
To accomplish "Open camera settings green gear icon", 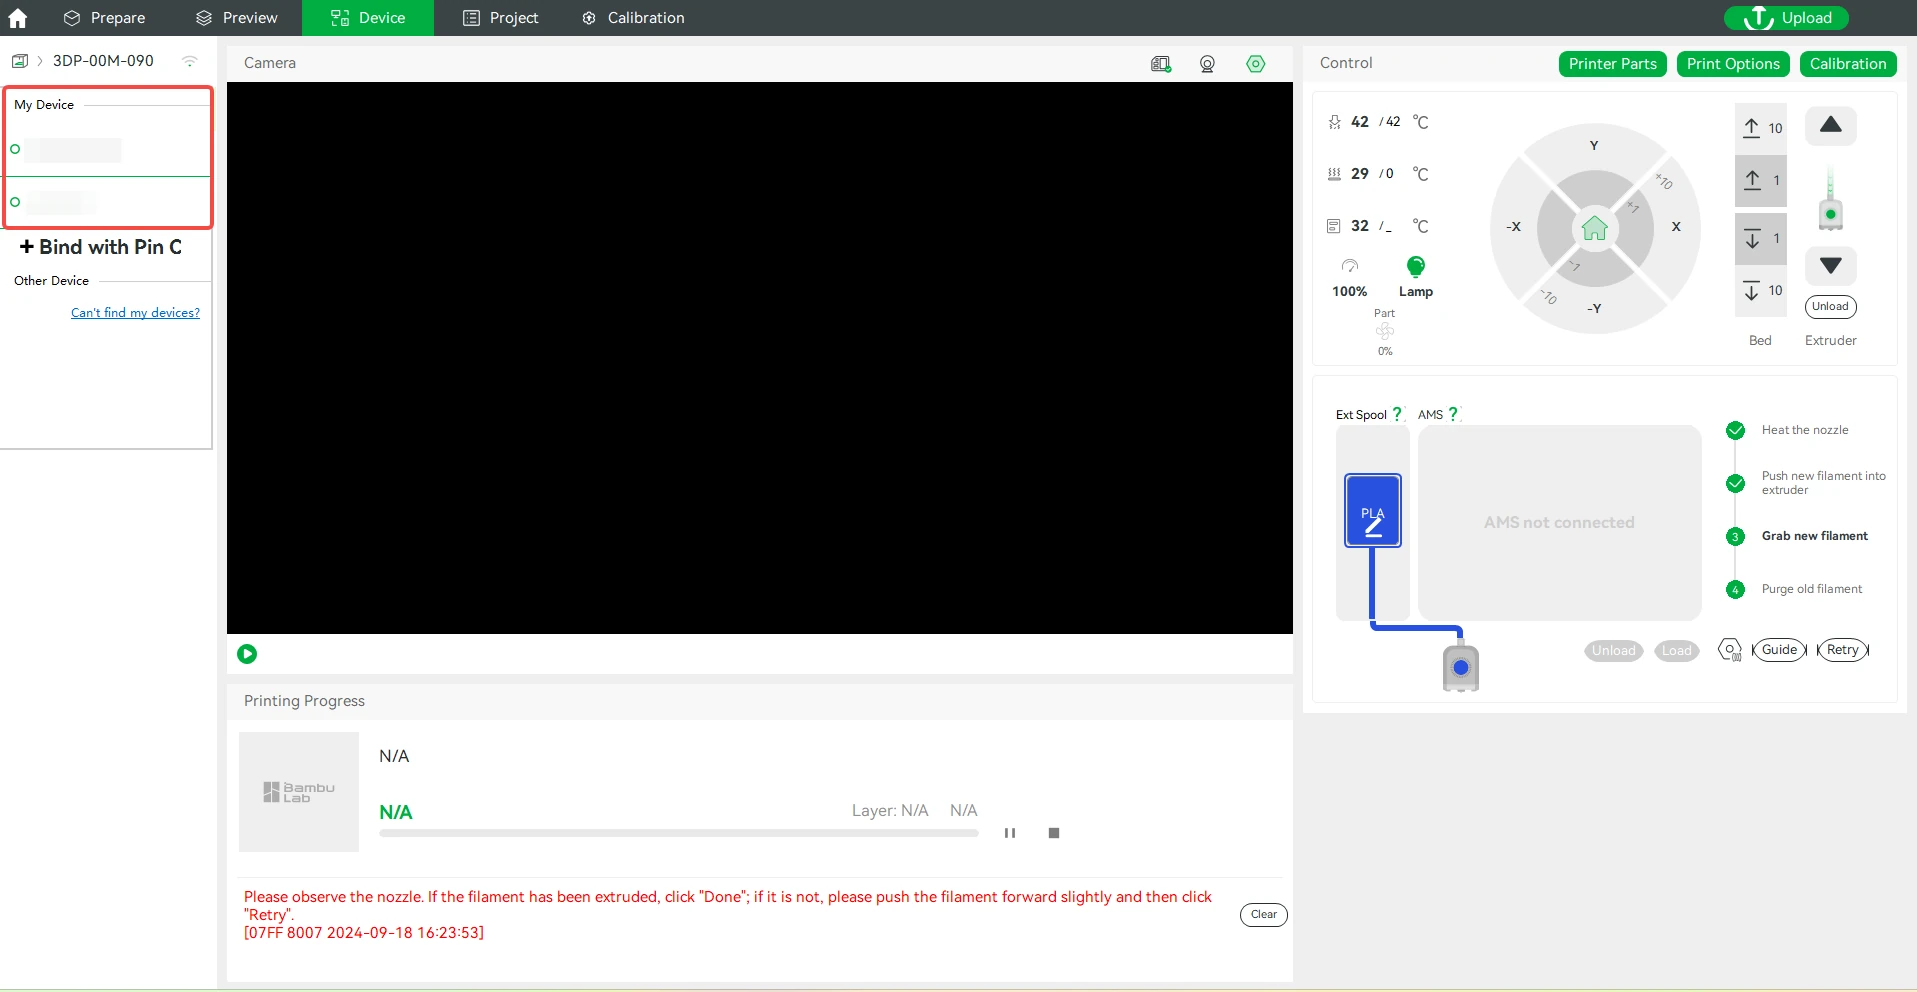I will coord(1256,64).
